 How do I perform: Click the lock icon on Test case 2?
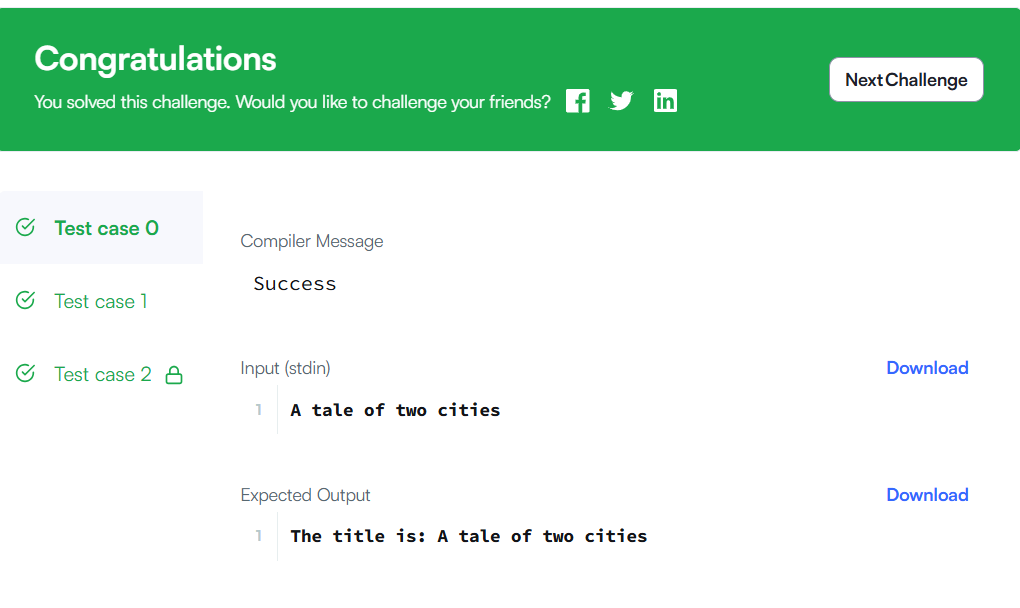coord(174,375)
